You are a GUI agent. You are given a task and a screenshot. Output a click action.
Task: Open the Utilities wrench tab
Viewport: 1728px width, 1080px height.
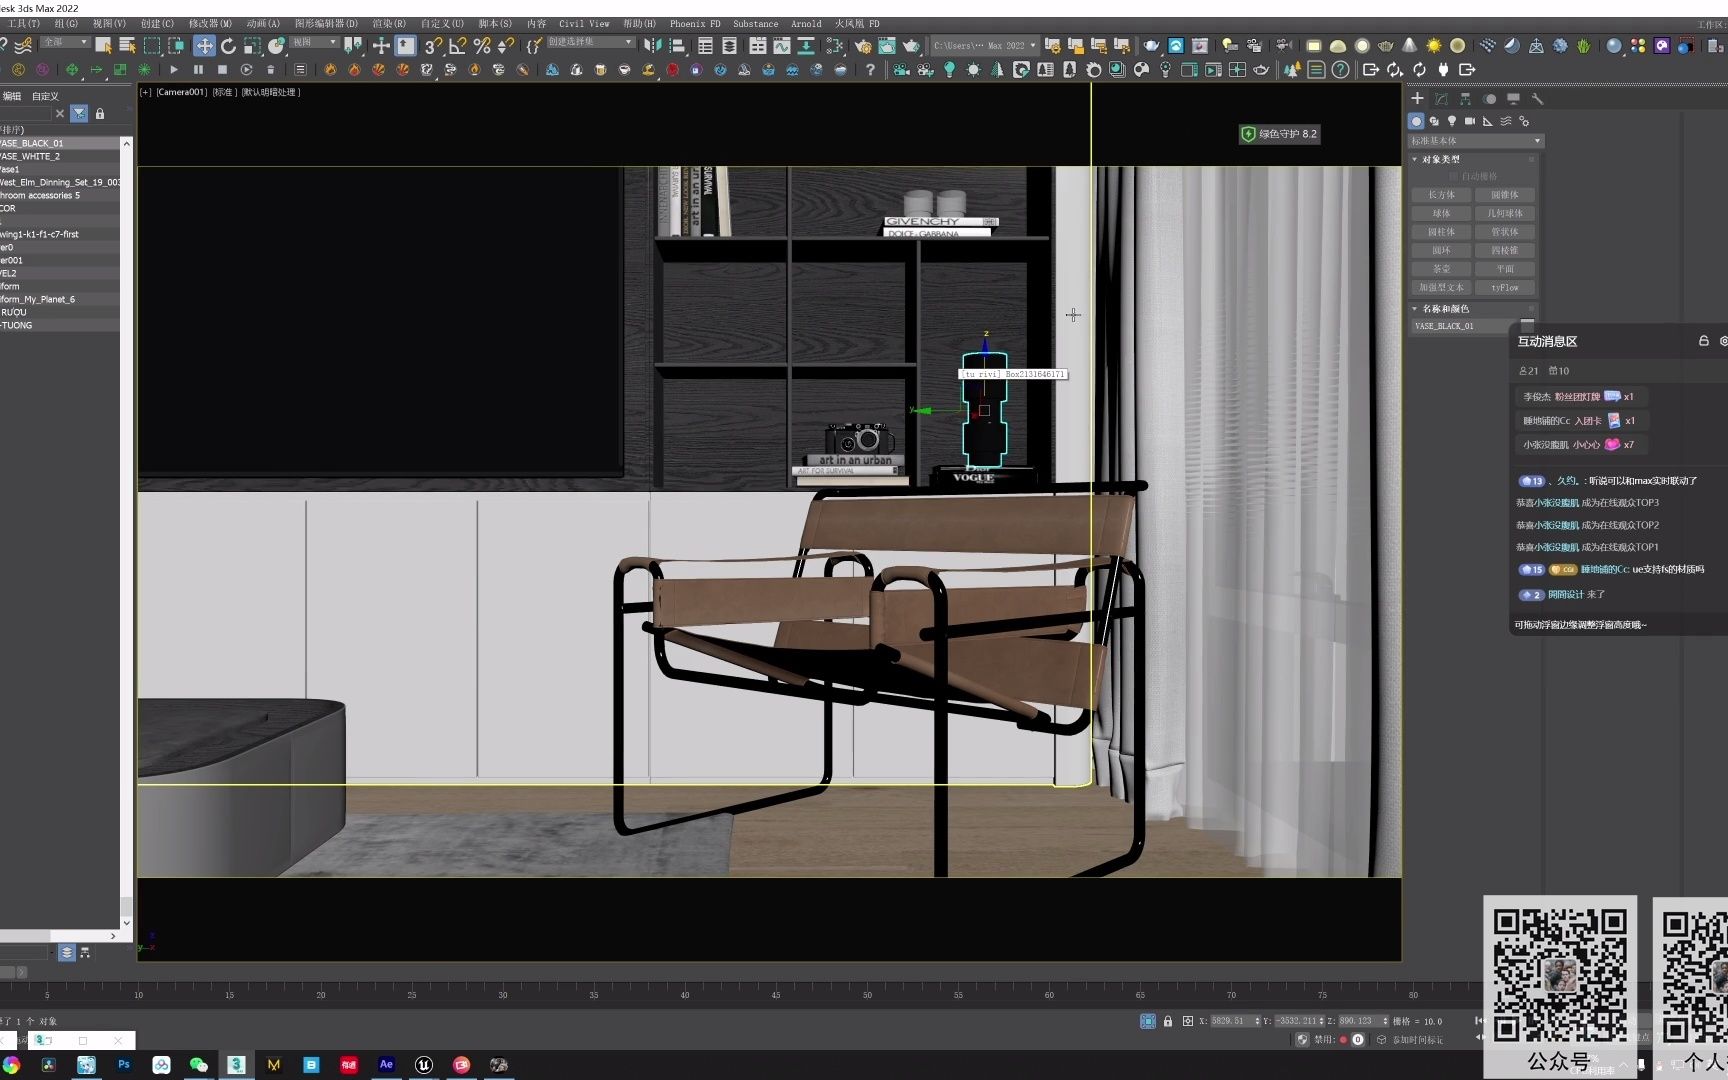pos(1537,98)
